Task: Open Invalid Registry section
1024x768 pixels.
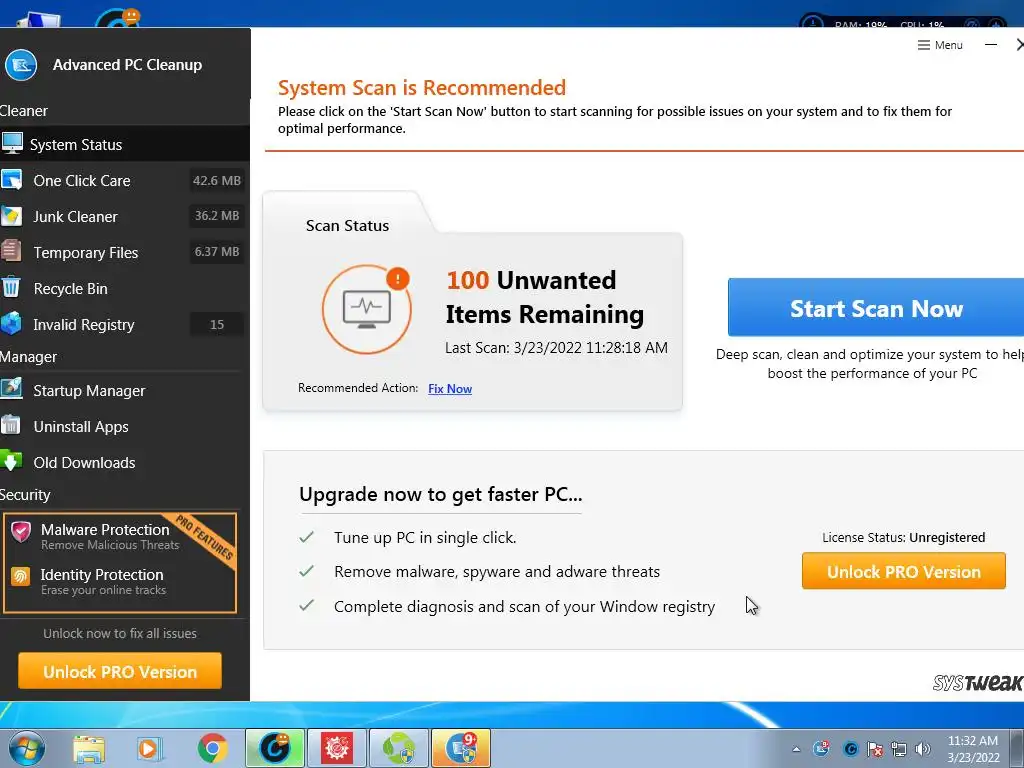Action: point(125,324)
